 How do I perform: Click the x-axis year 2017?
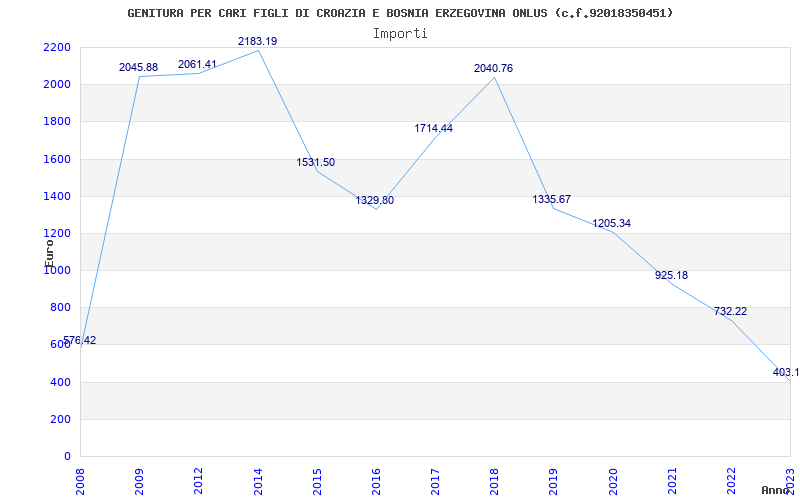(435, 481)
